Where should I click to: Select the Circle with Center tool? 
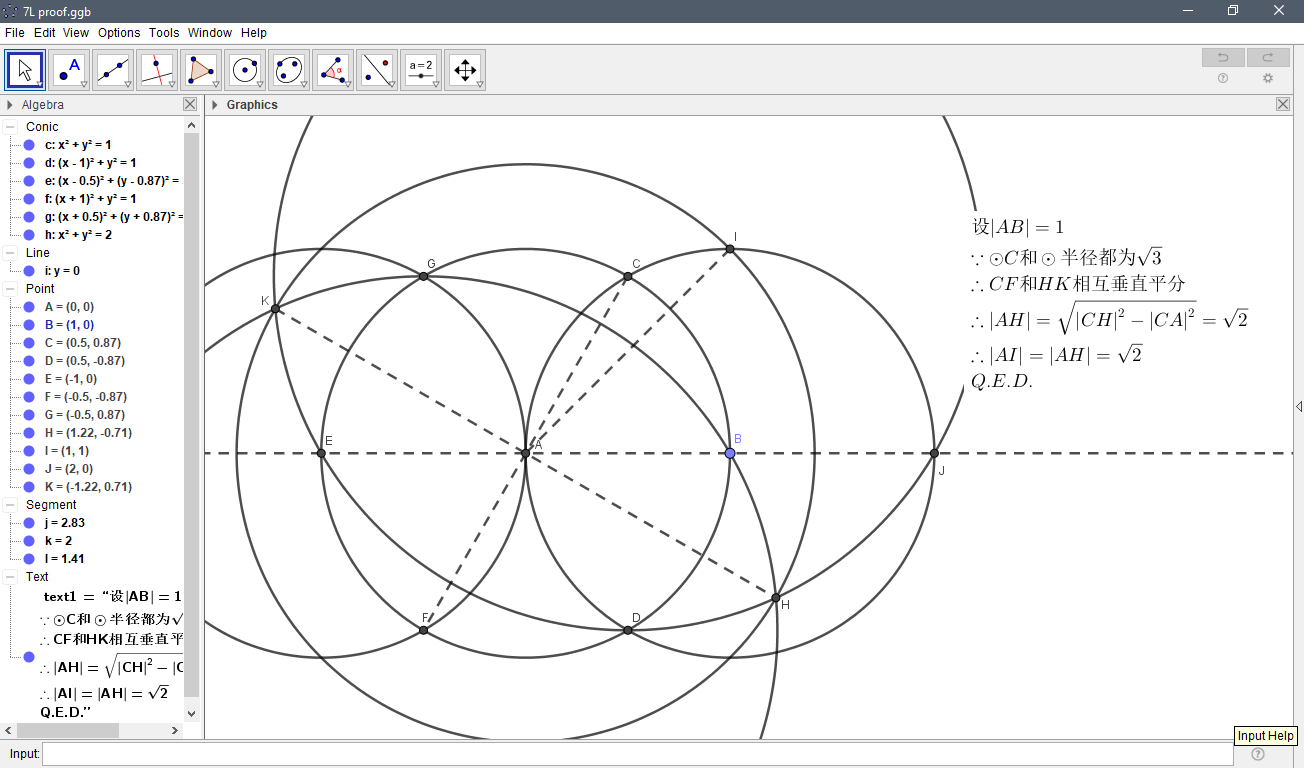245,70
